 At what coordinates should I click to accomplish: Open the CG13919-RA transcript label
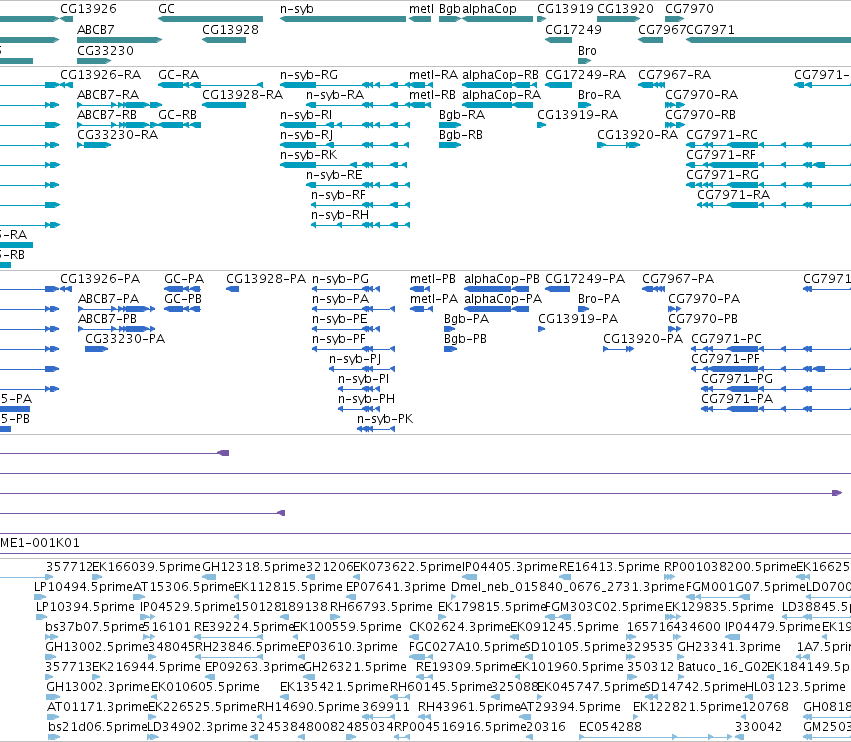click(x=577, y=115)
